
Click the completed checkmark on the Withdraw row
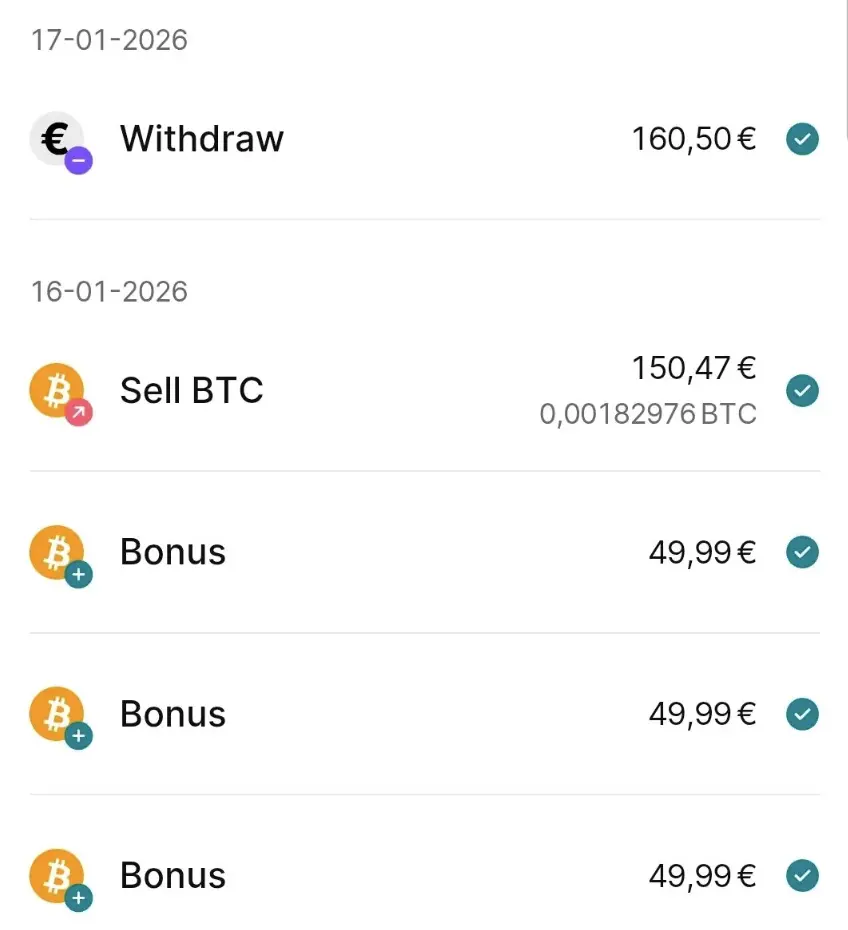[x=802, y=139]
